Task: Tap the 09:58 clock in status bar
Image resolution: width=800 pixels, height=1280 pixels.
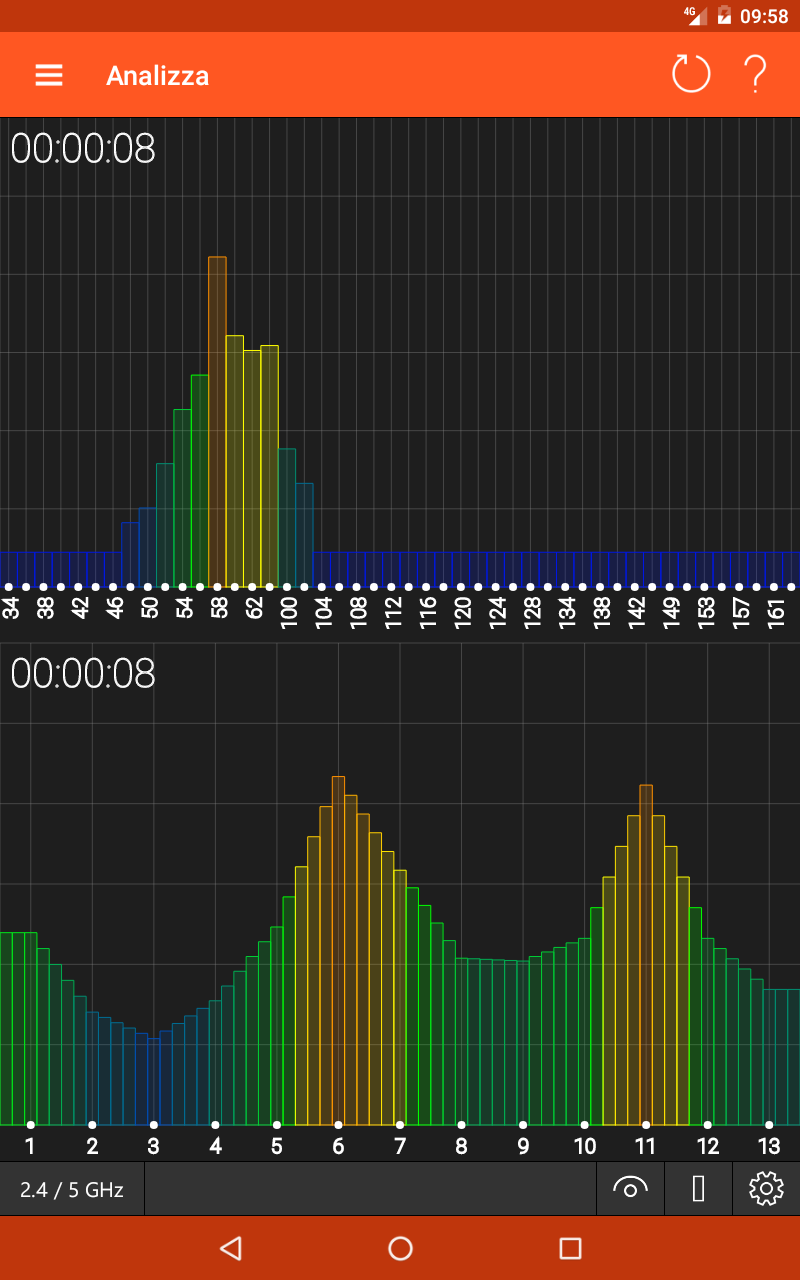Action: [x=764, y=16]
